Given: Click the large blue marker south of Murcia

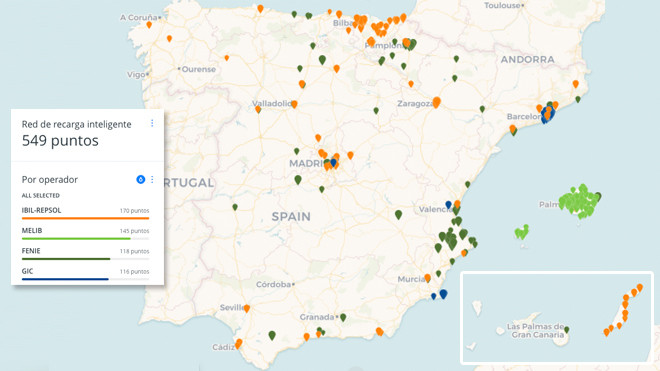Looking at the screenshot, I should tap(443, 294).
